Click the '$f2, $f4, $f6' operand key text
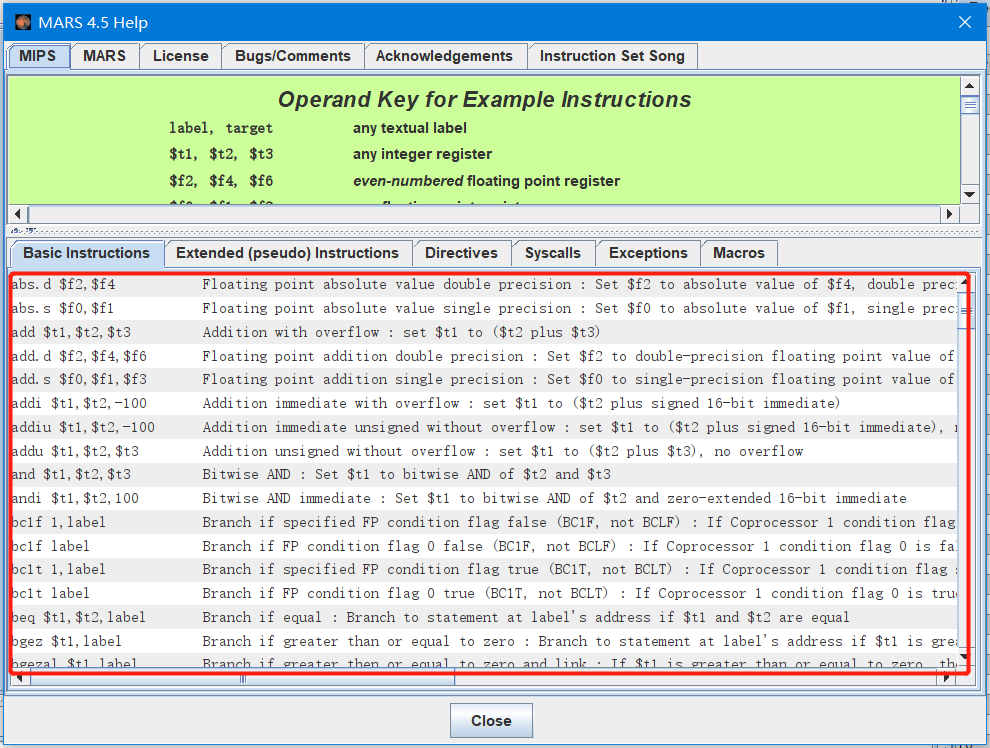This screenshot has width=990, height=748. pos(221,181)
